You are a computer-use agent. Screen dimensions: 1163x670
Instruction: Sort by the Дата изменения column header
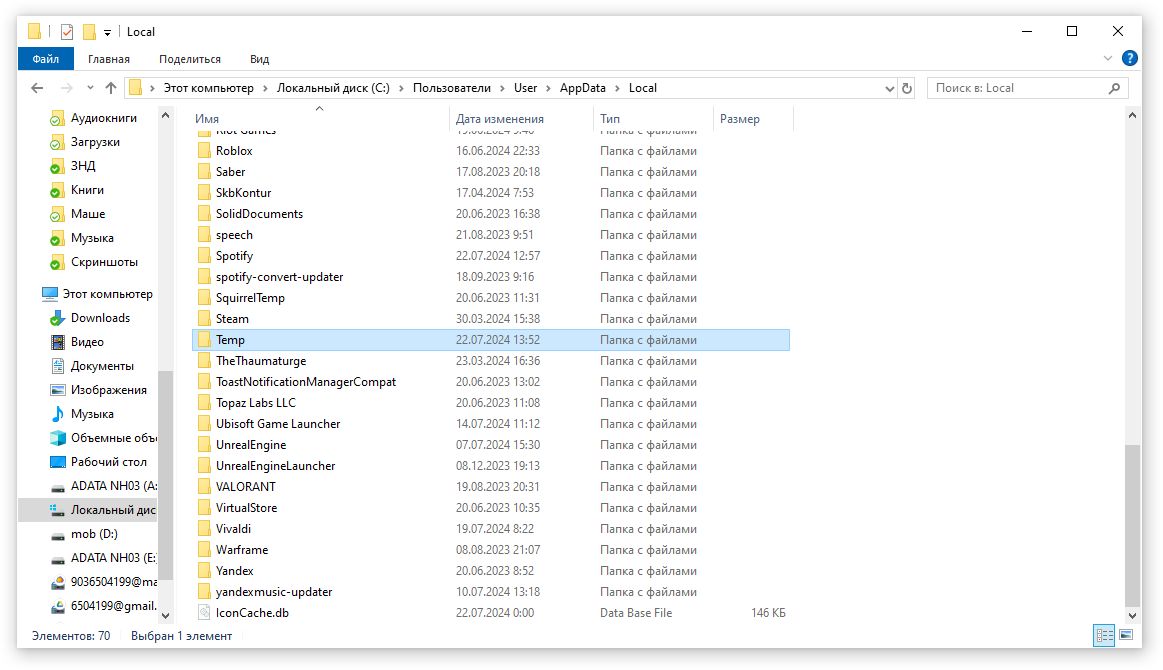point(499,119)
